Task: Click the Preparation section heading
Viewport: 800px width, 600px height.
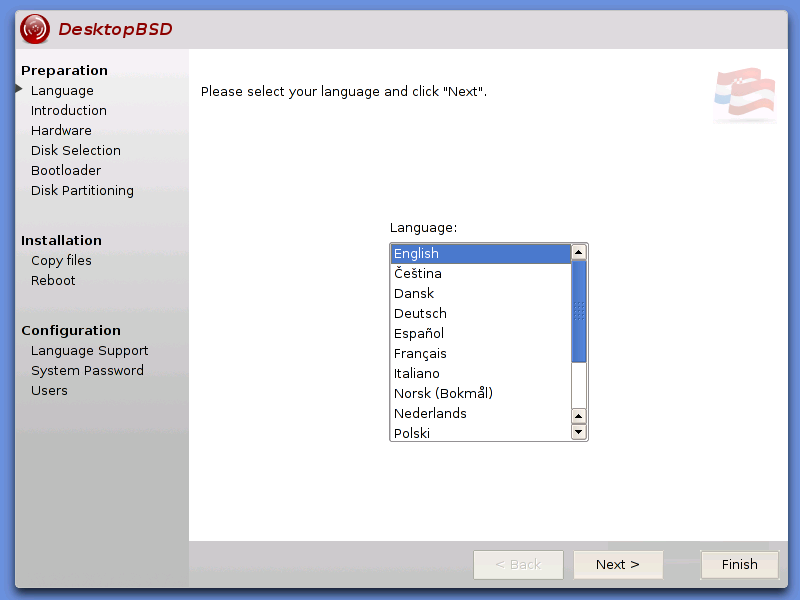Action: [64, 70]
